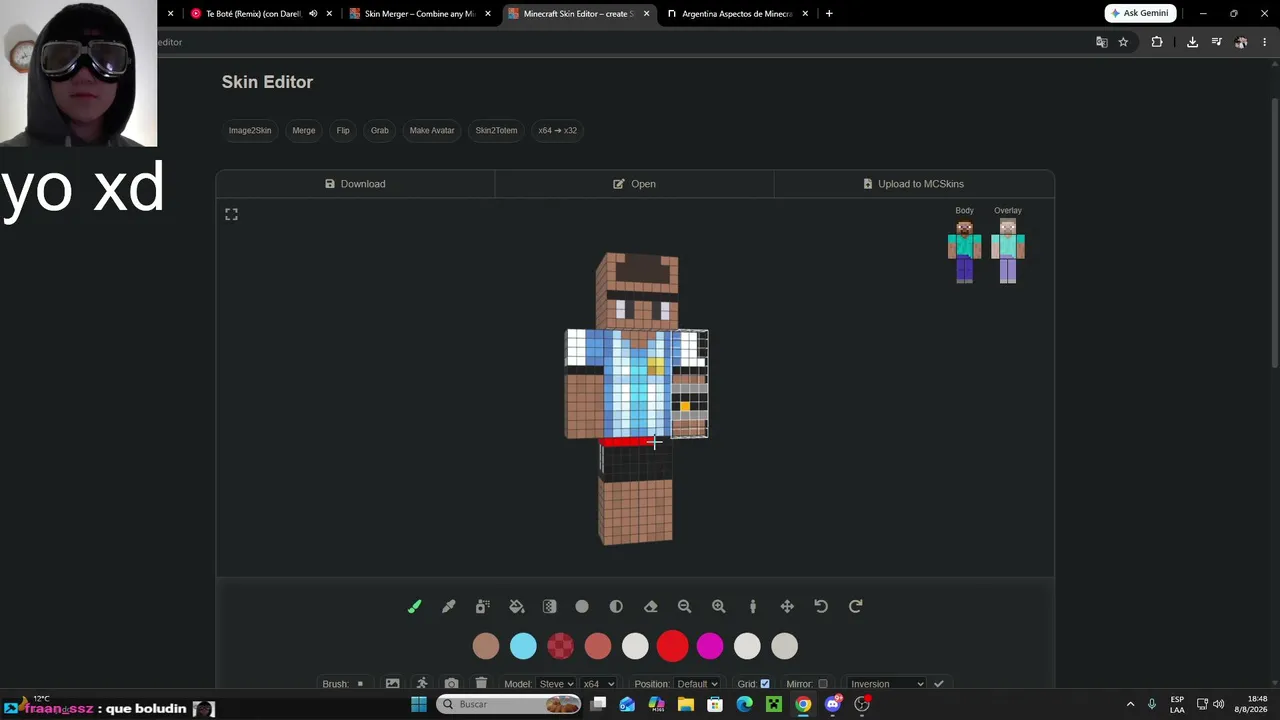Confirm with the checkmark beside Inversion
The width and height of the screenshot is (1280, 720).
[938, 684]
